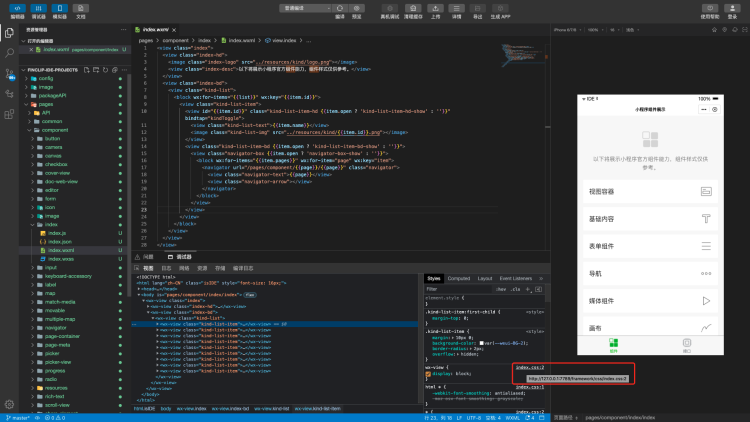Click the 登录 login icon

click(732, 8)
